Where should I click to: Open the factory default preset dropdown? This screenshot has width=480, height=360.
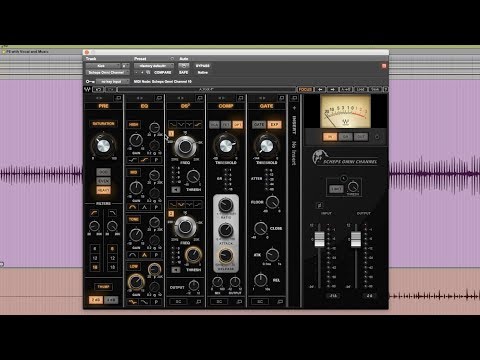tap(154, 66)
